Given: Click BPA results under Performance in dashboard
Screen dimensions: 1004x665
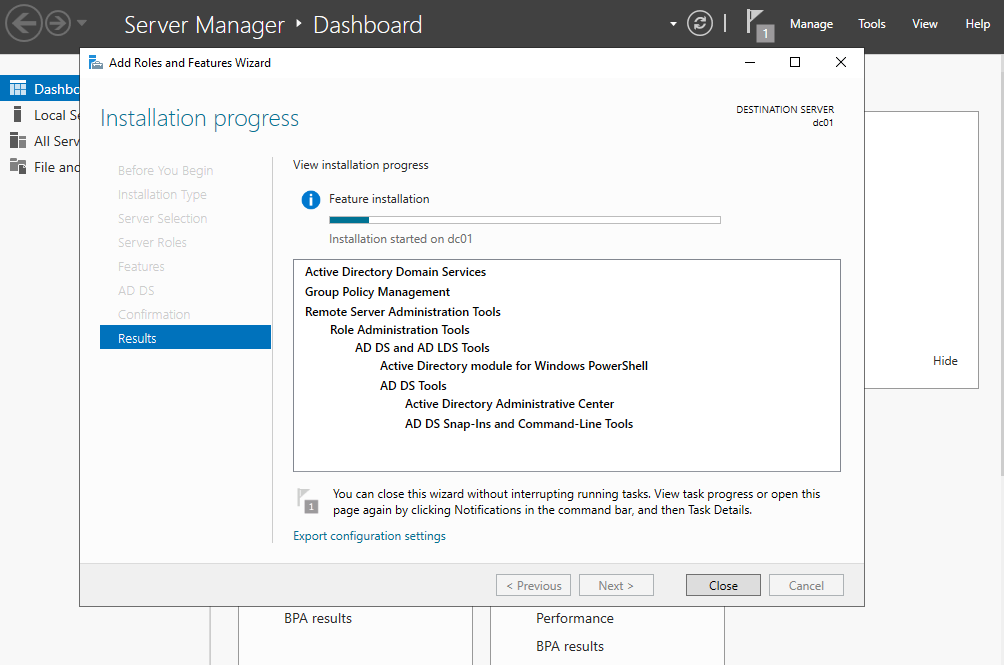Looking at the screenshot, I should click(x=569, y=646).
